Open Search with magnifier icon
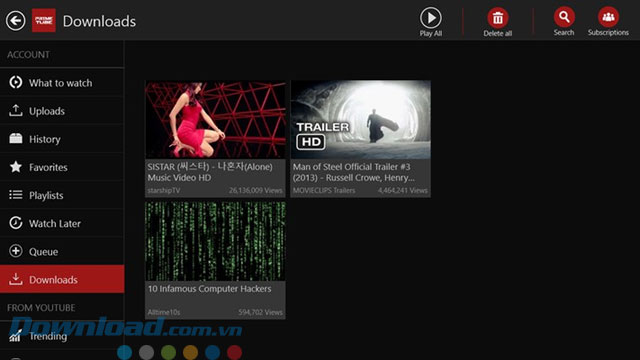The image size is (640, 360). pos(564,17)
